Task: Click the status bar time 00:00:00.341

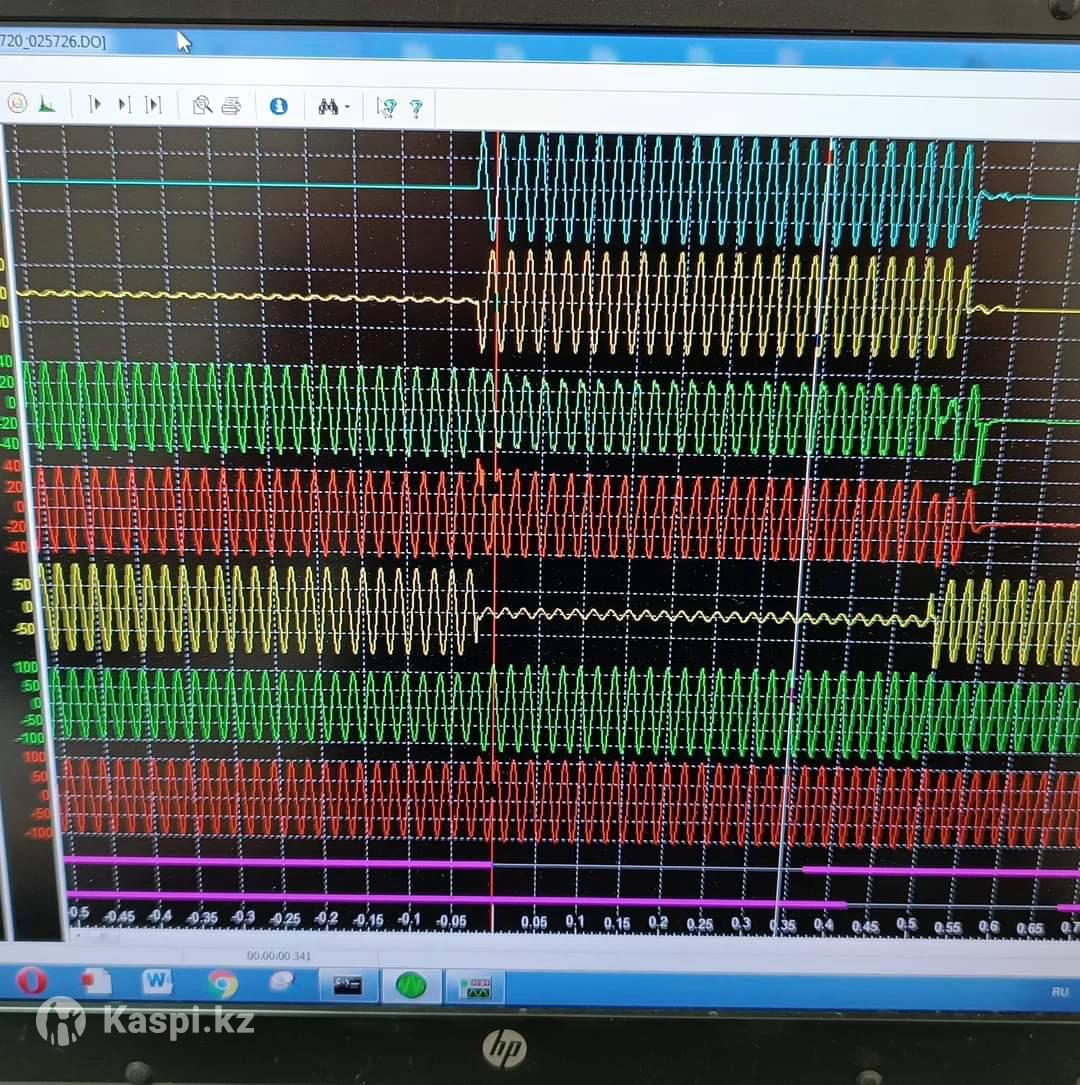Action: 279,956
